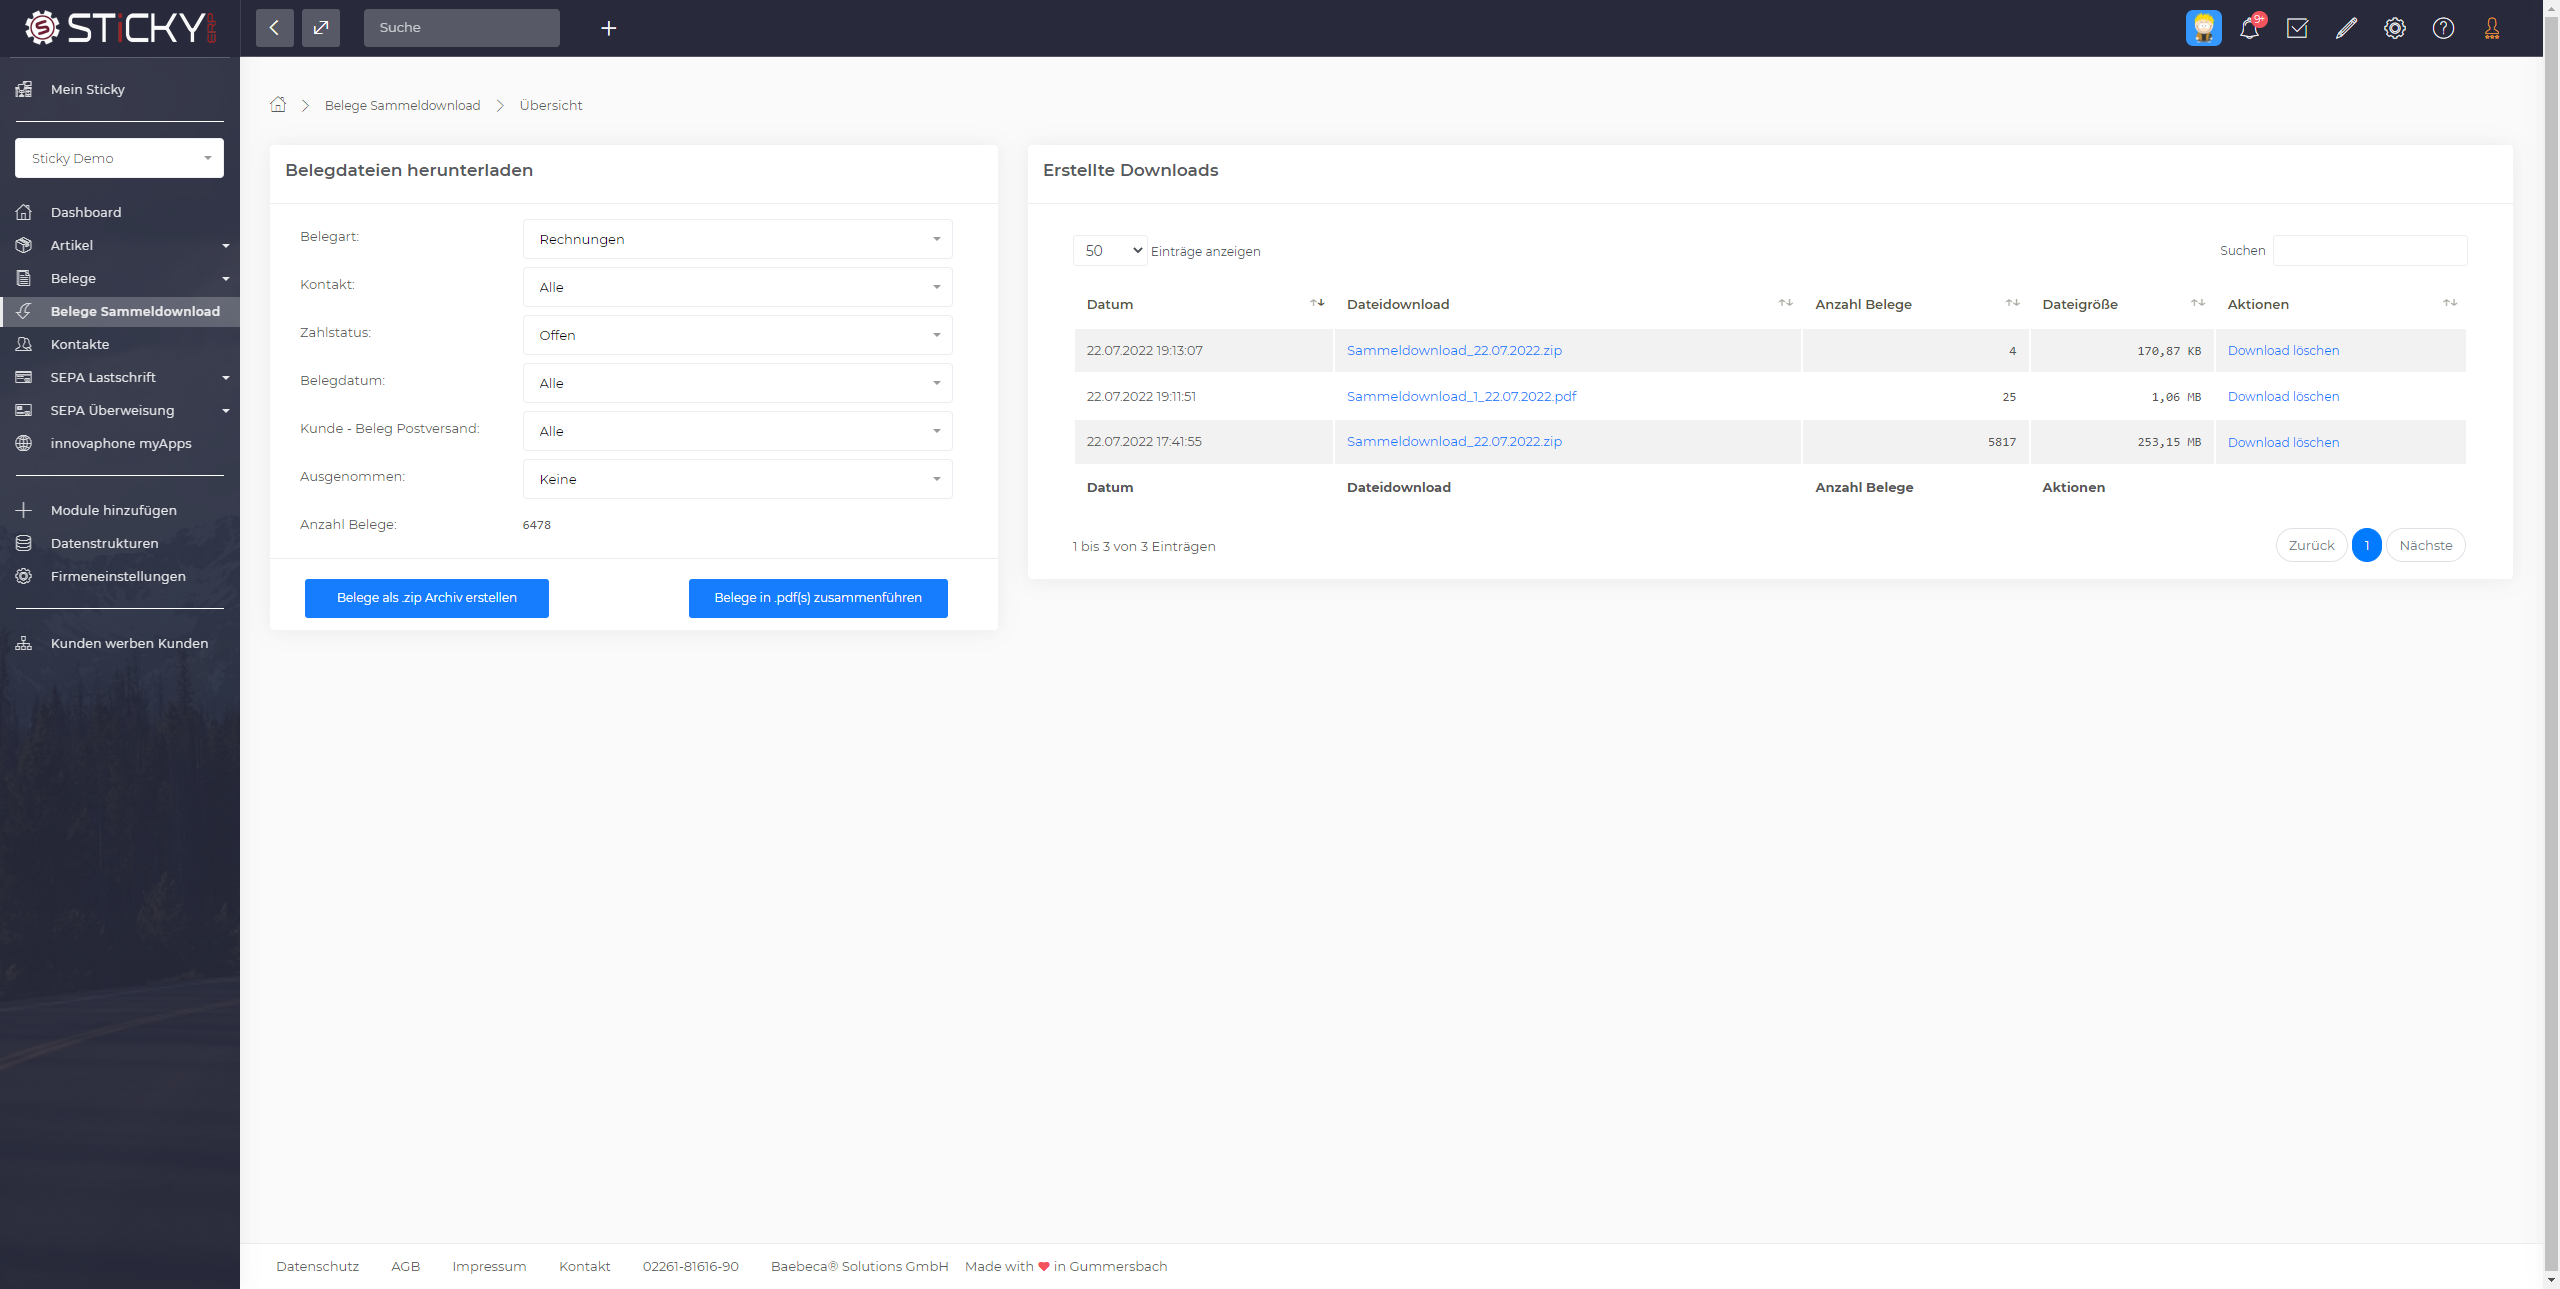Click the Zurück pagination button
Screen dimensions: 2560x1289
coord(2311,545)
